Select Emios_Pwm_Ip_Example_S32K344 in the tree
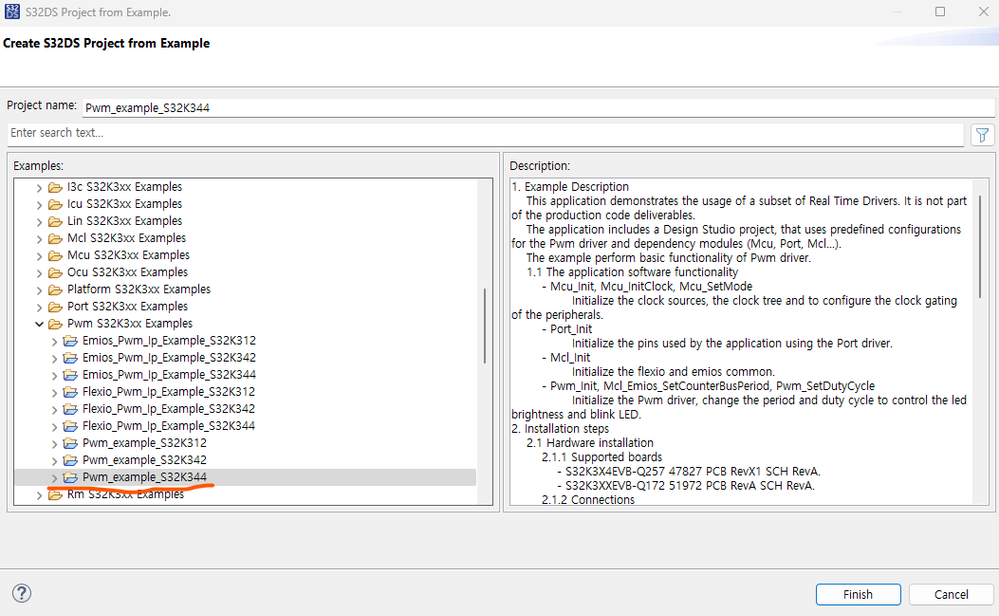 click(x=169, y=375)
